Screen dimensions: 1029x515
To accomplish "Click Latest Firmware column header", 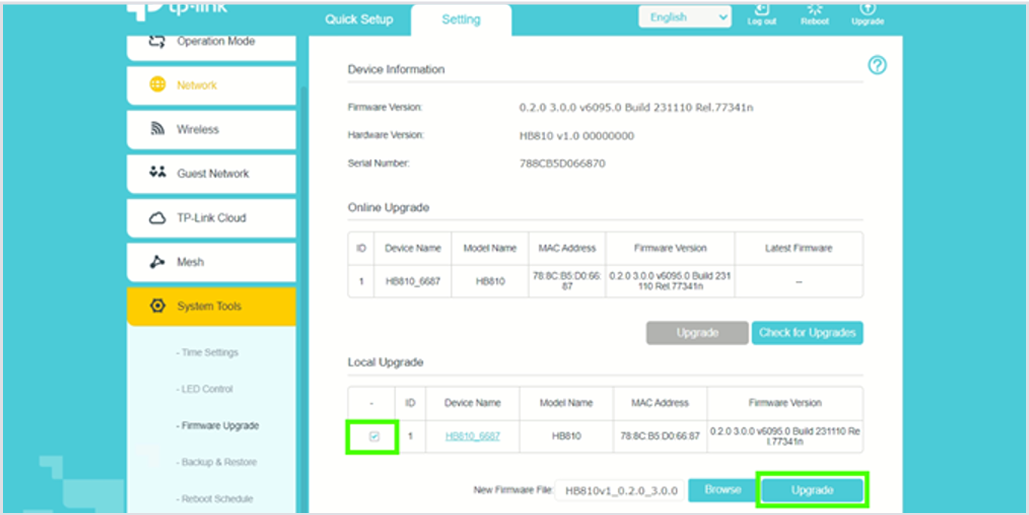I will [799, 249].
